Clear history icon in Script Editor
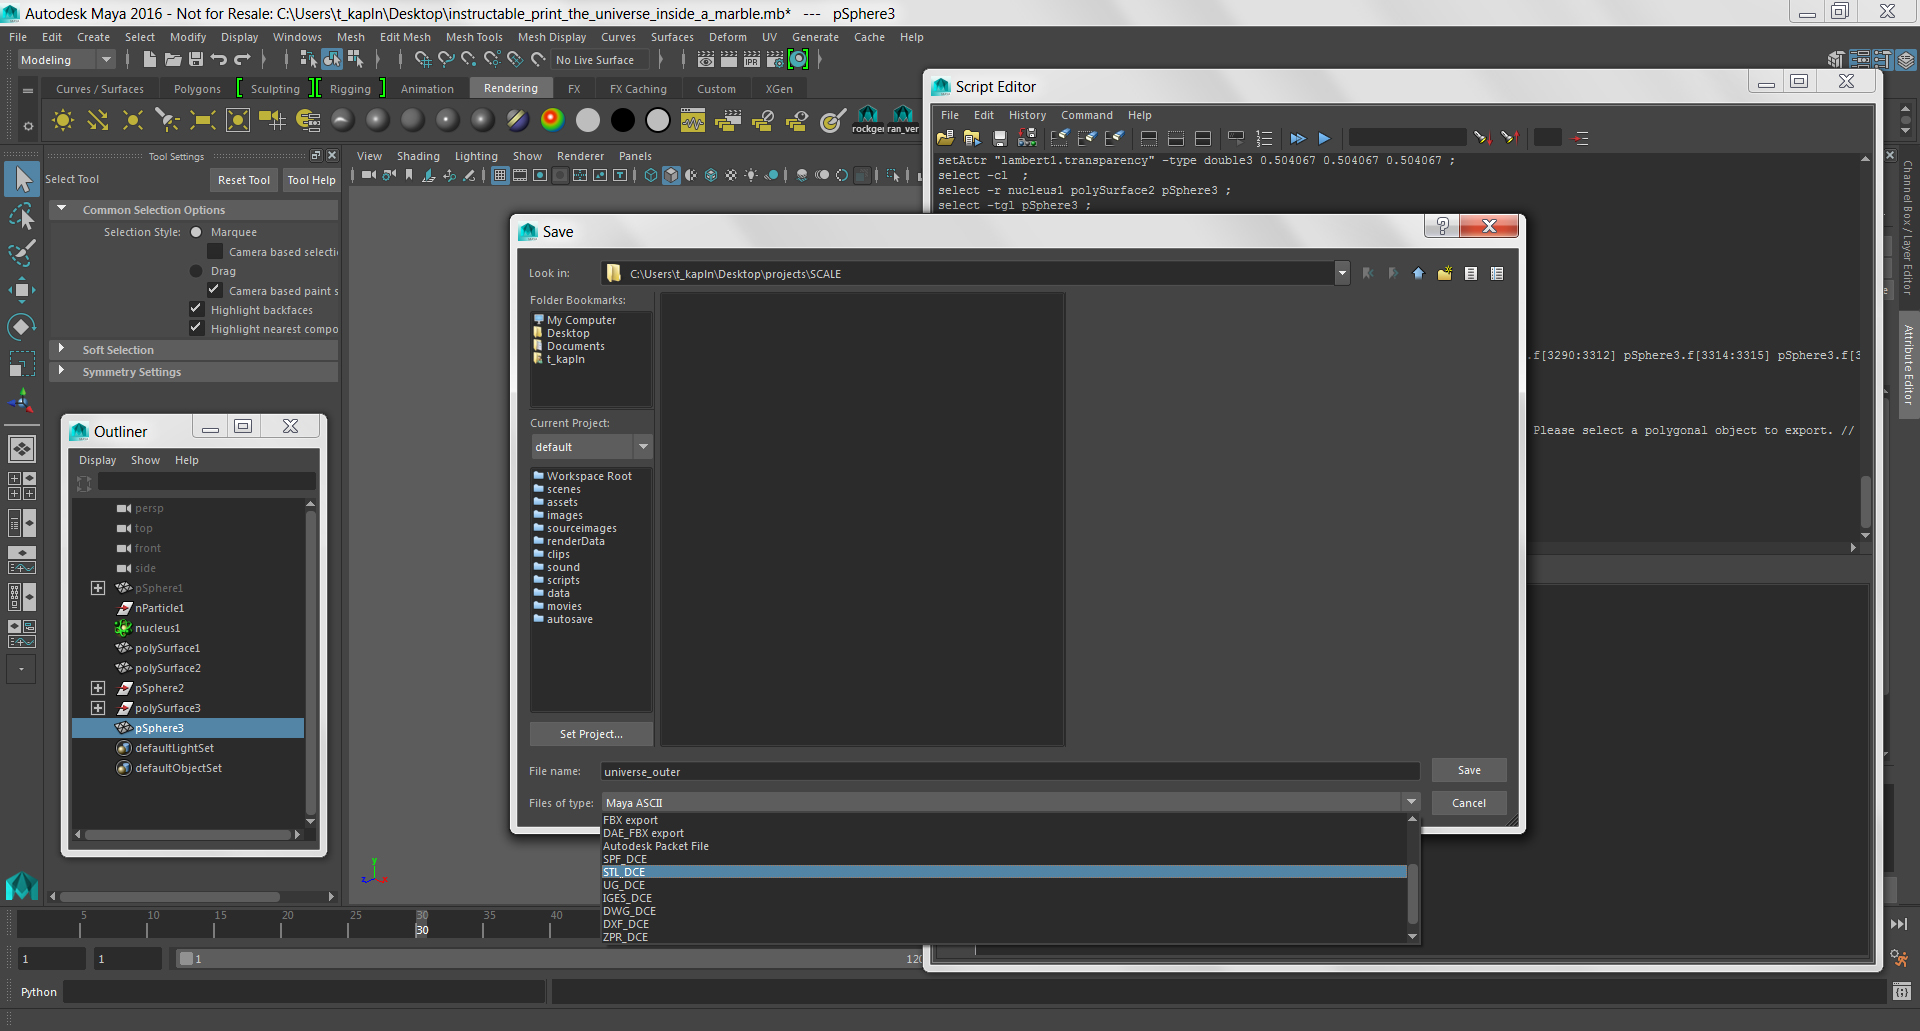This screenshot has height=1031, width=1920. click(1060, 138)
